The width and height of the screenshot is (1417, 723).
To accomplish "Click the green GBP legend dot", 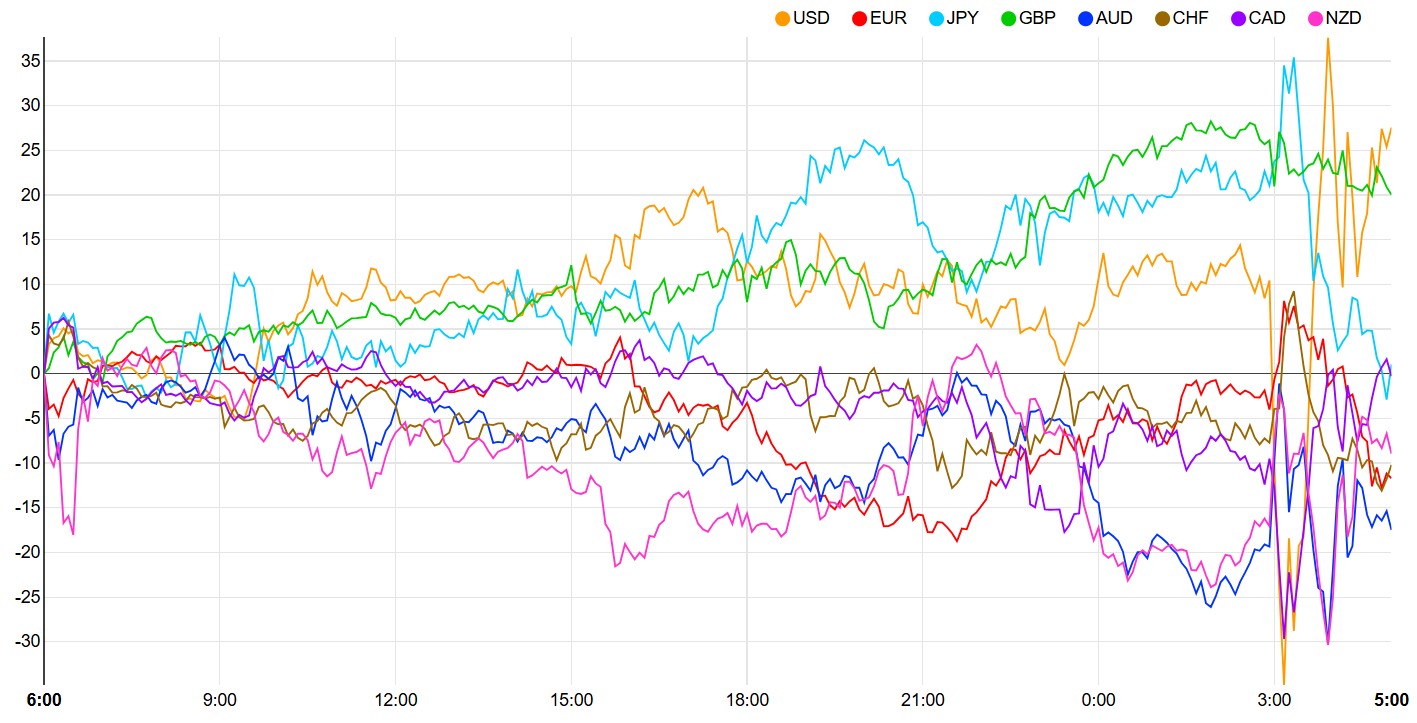I will 1008,18.
